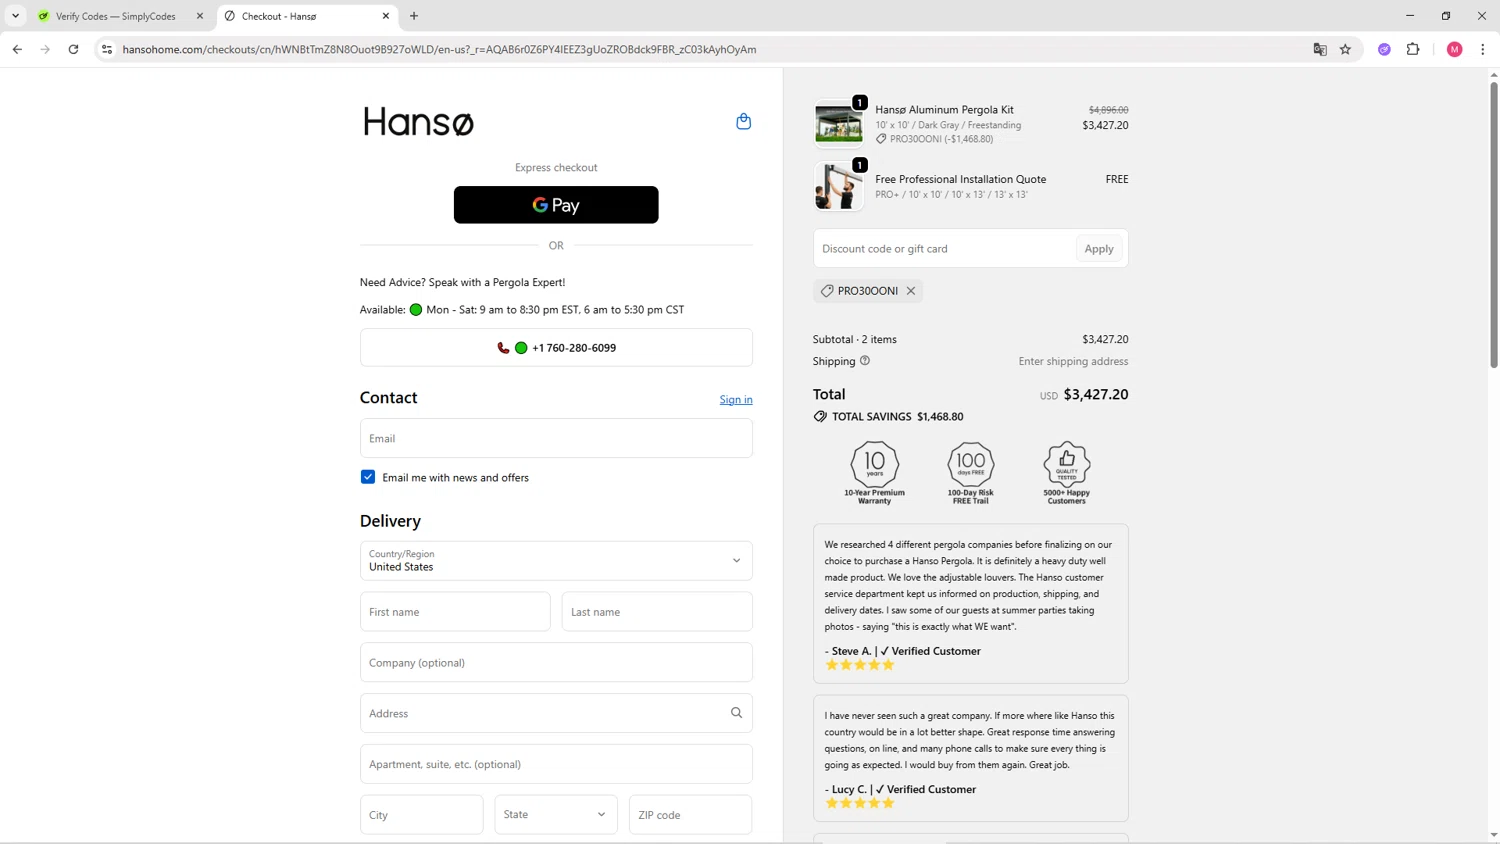The width and height of the screenshot is (1500, 844).
Task: Reload the checkout page
Action: tap(73, 49)
